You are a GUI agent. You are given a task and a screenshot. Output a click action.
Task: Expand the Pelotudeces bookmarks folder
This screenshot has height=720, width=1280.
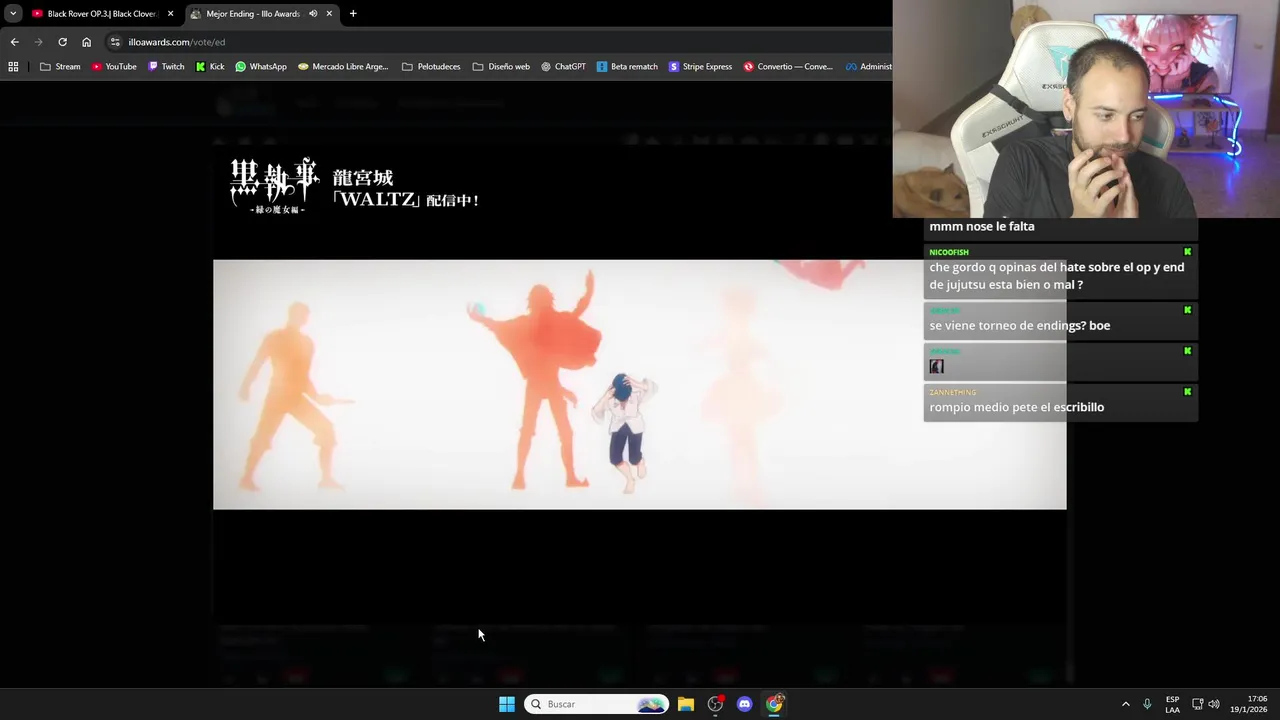pyautogui.click(x=431, y=67)
